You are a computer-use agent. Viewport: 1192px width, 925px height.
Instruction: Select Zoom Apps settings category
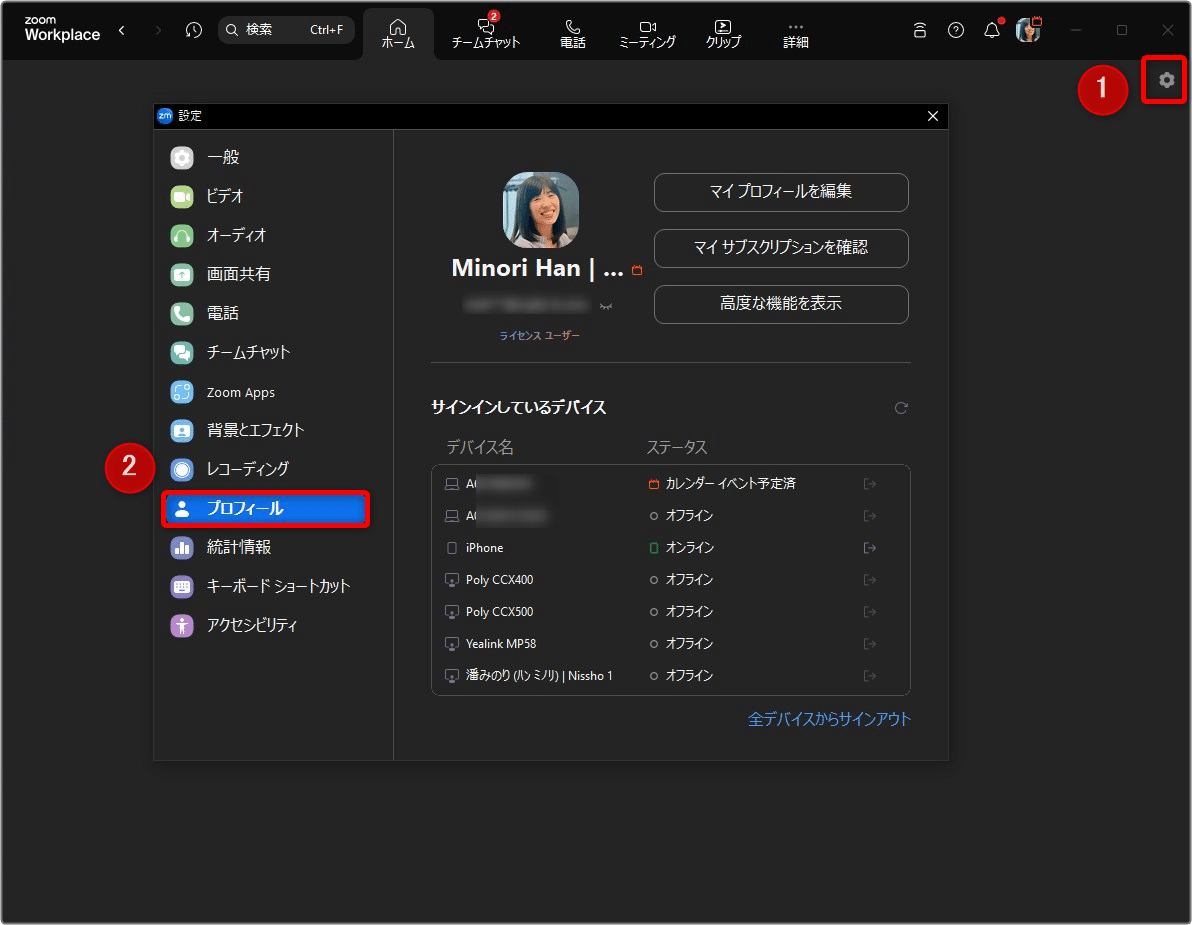coord(265,391)
